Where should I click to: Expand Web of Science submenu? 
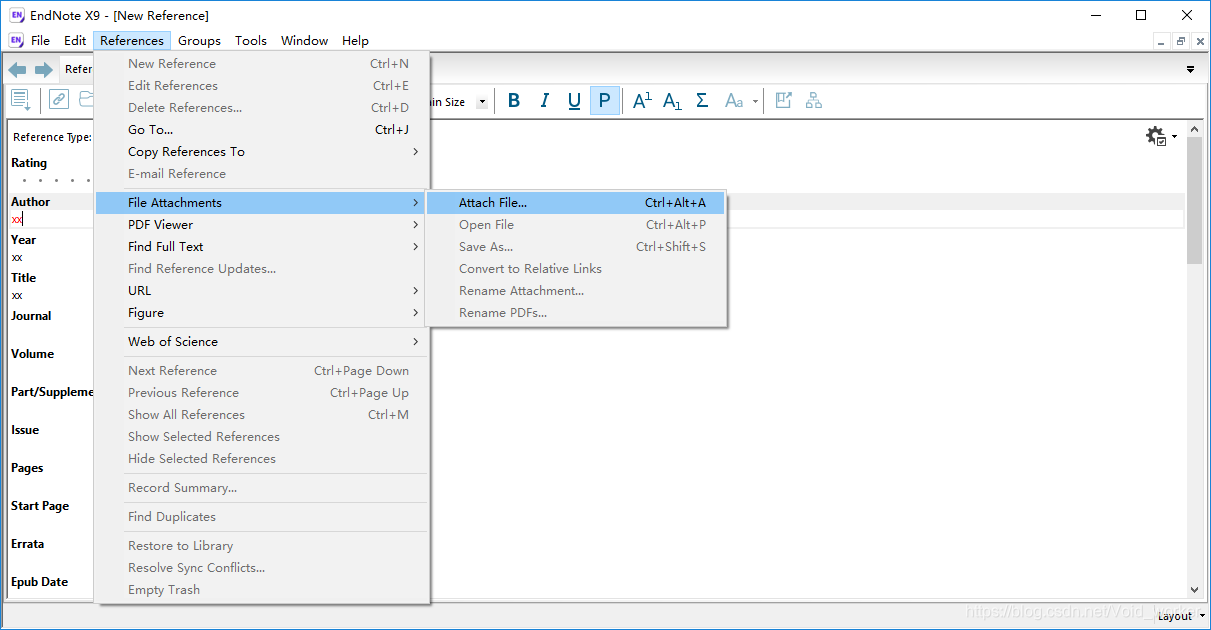tap(262, 342)
